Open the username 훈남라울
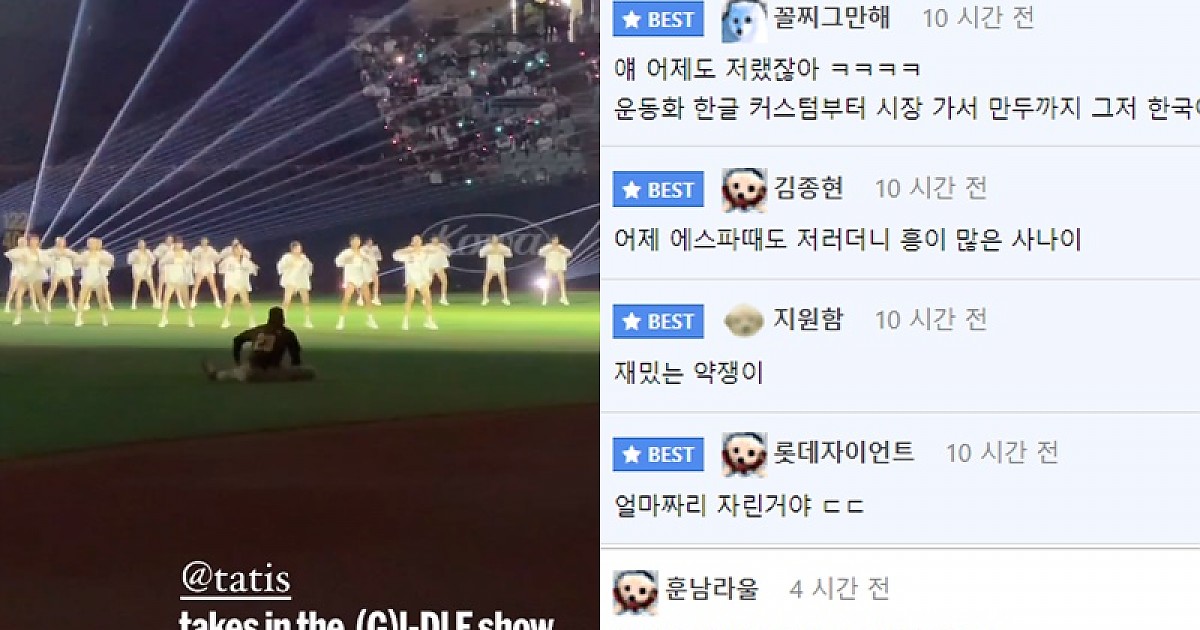Image resolution: width=1200 pixels, height=630 pixels. [x=712, y=588]
